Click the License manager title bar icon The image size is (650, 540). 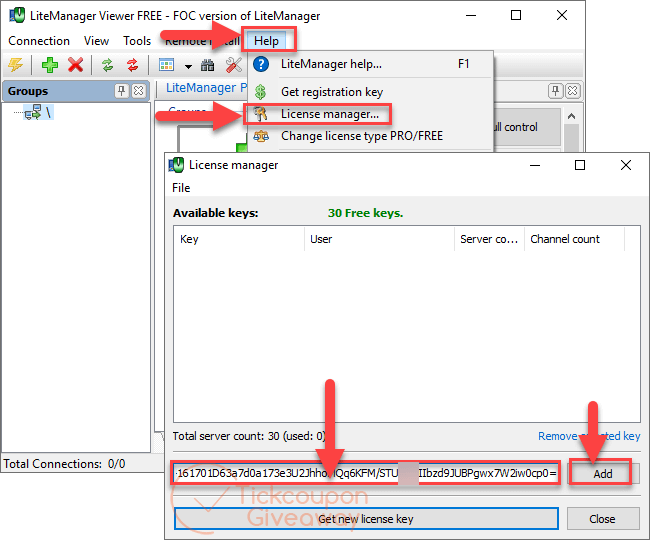[176, 165]
